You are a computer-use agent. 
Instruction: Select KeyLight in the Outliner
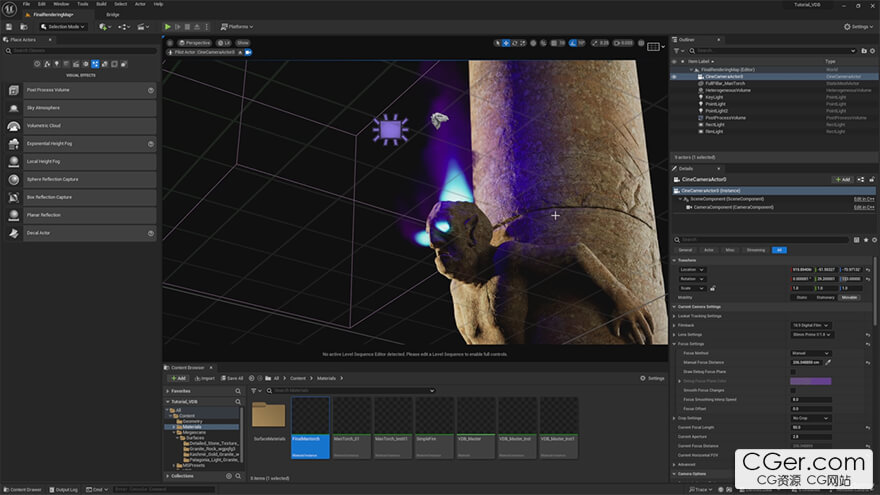pyautogui.click(x=714, y=97)
